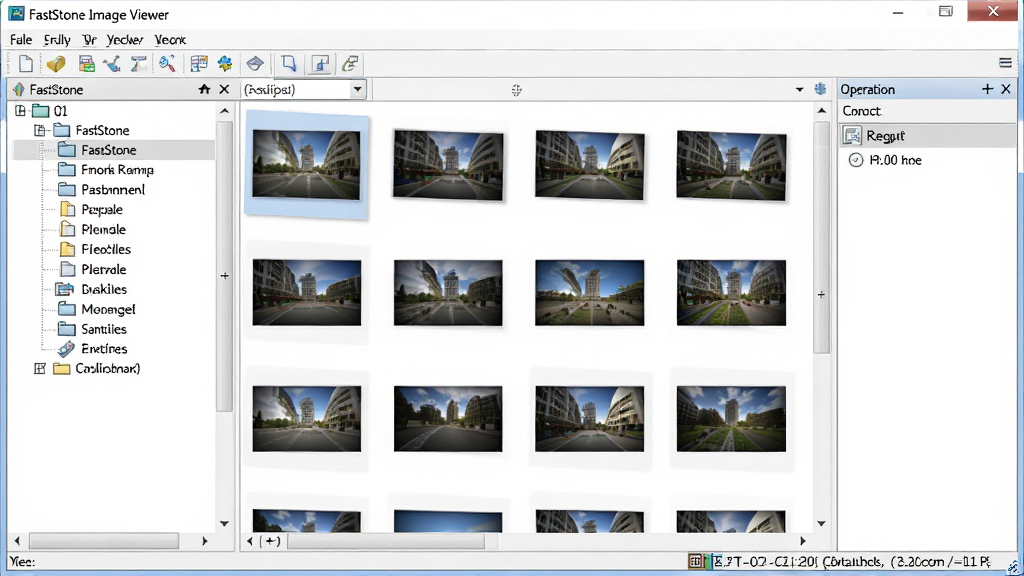Click the new blank document toolbar icon

pos(25,63)
